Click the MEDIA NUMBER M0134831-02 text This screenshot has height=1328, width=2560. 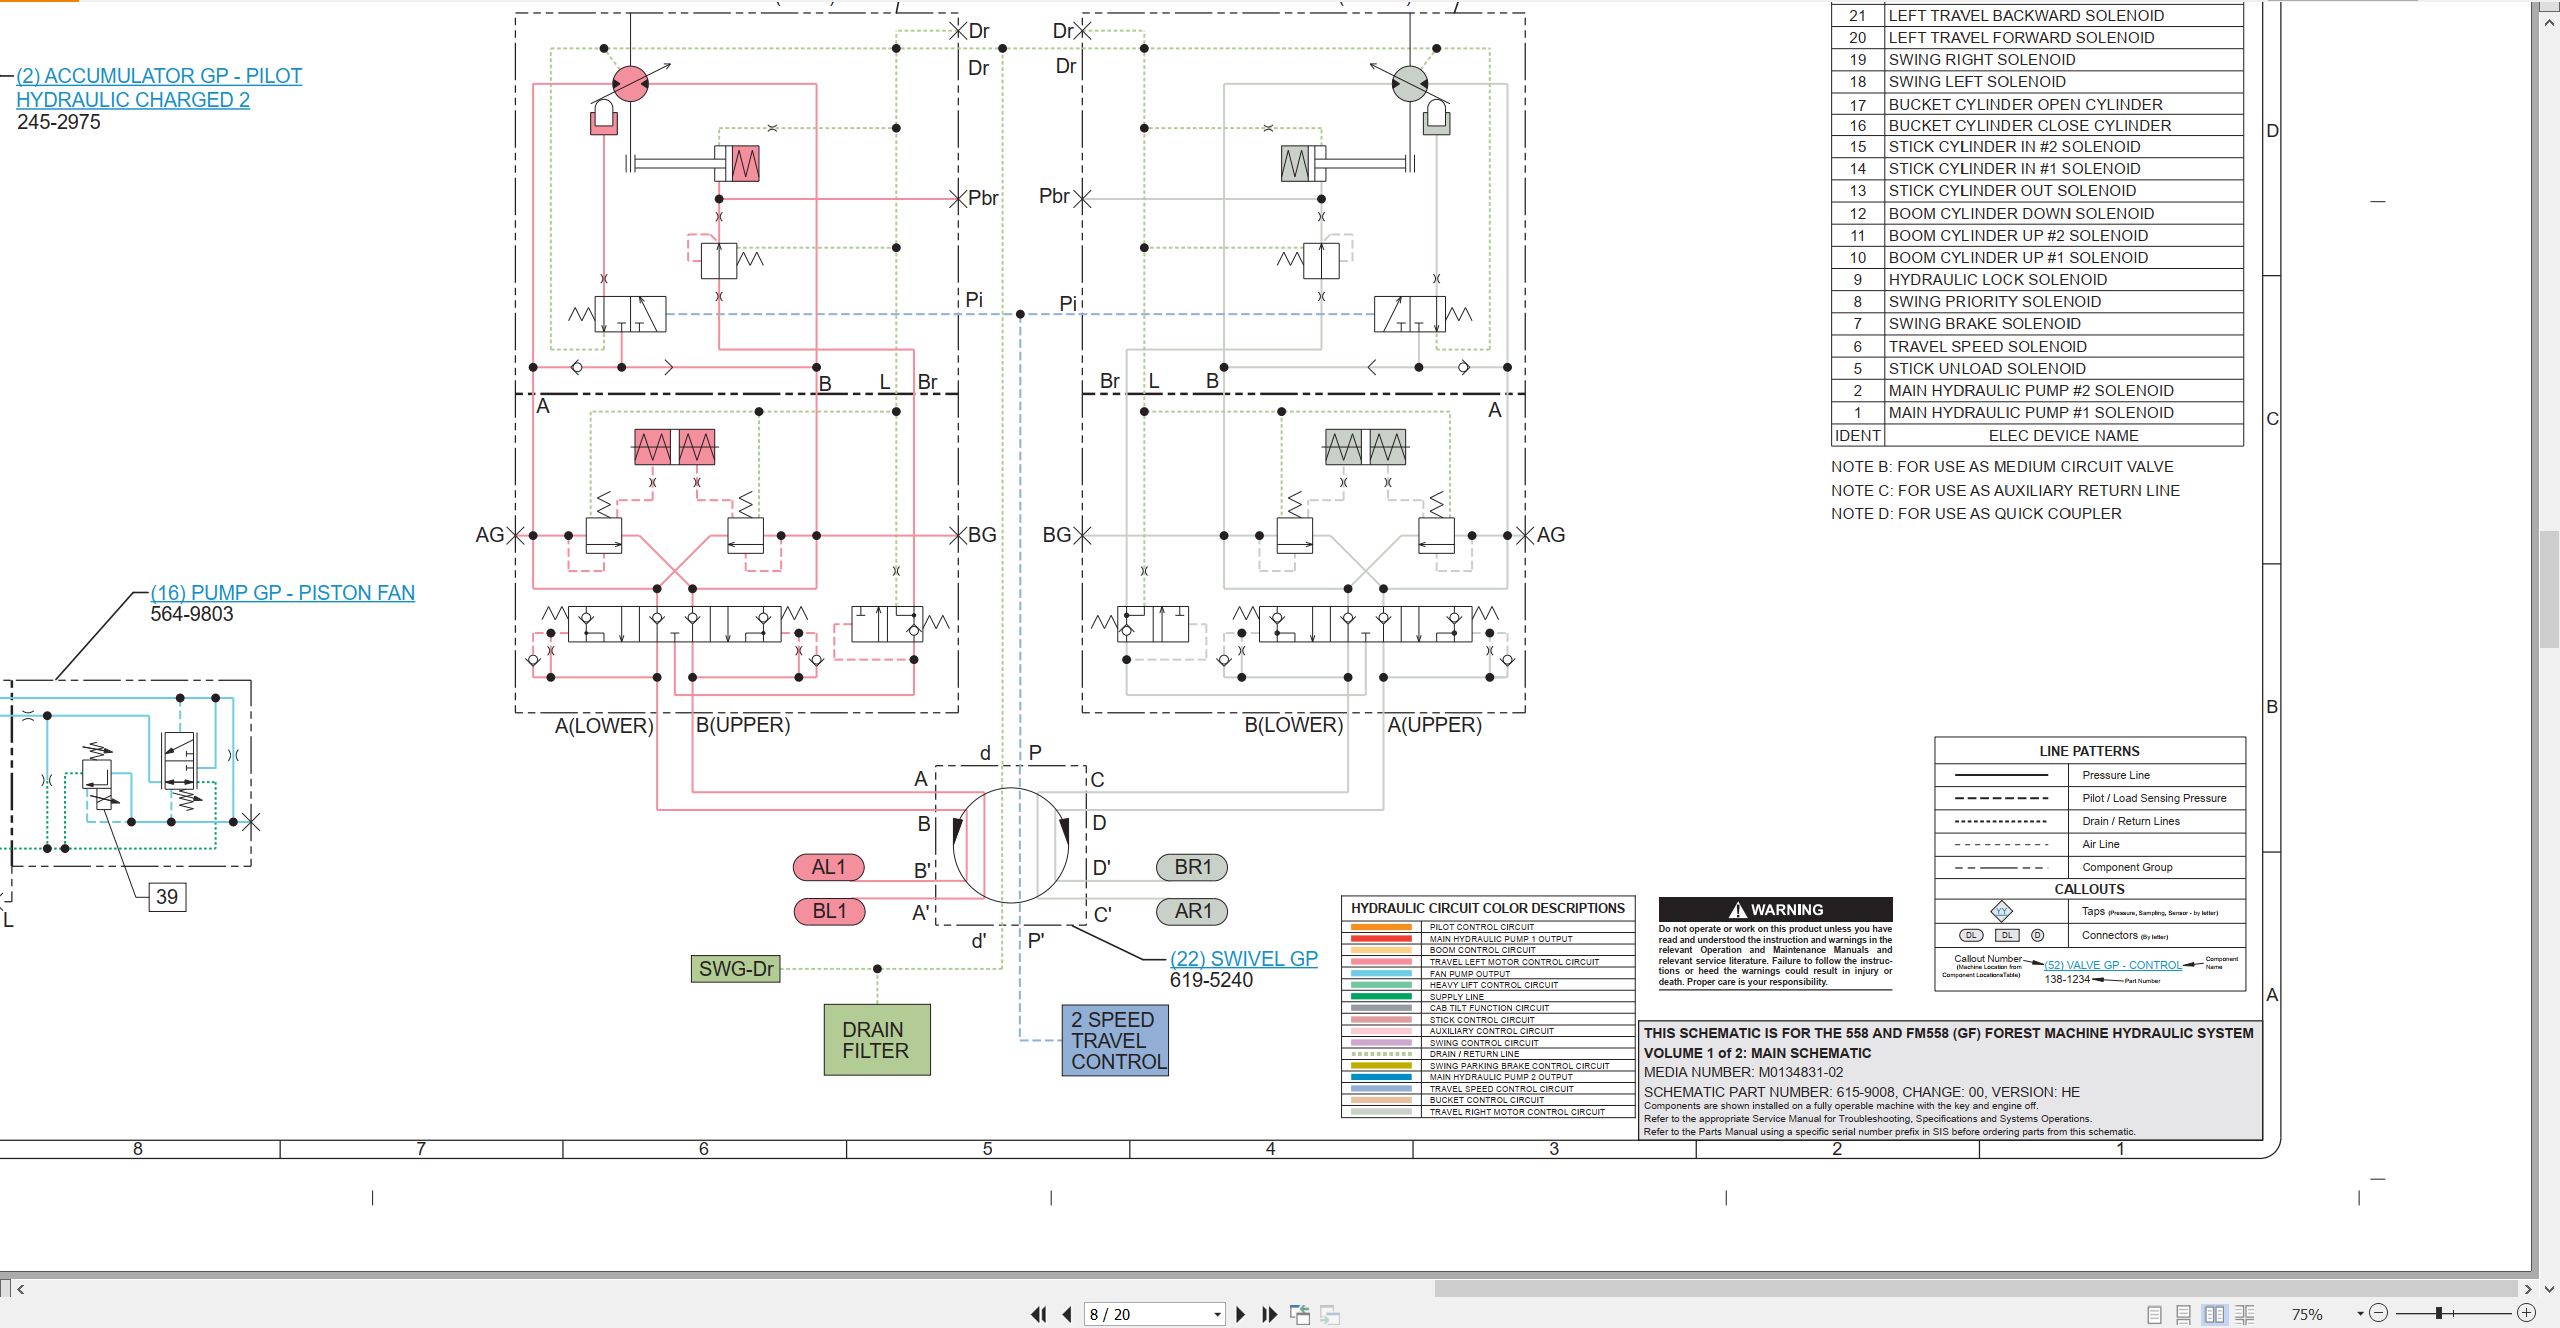pos(1743,1072)
